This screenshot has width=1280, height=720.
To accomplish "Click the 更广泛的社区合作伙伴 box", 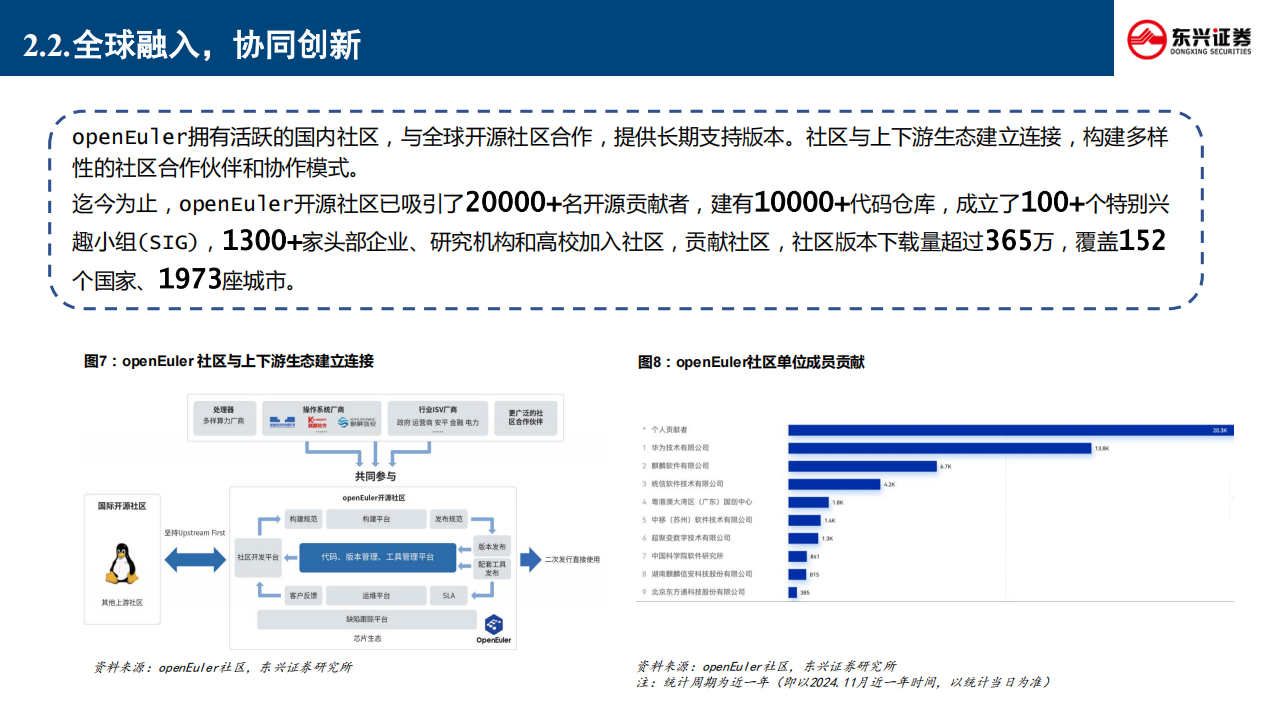I will 524,417.
